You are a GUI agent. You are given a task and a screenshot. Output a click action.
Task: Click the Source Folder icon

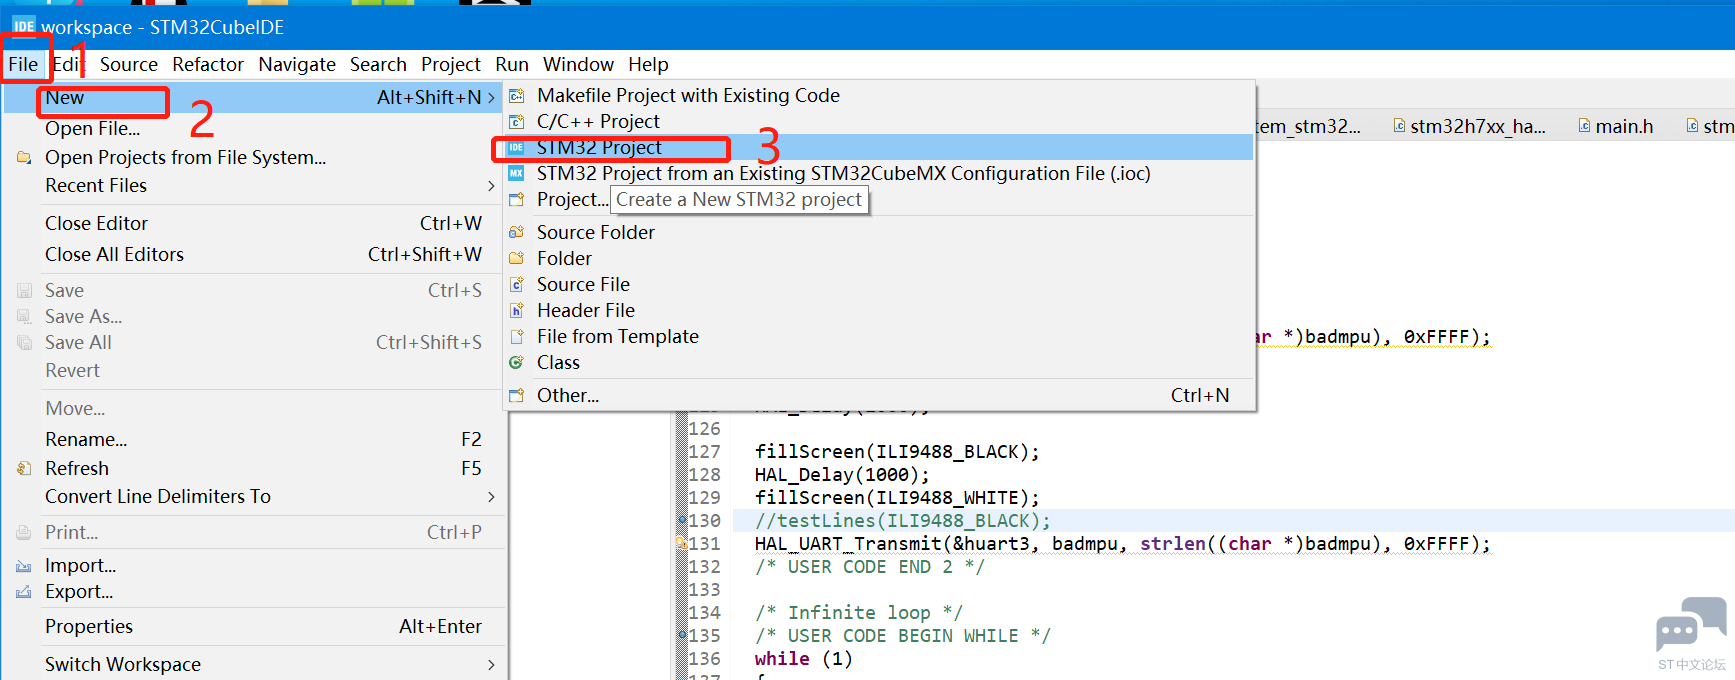click(x=516, y=232)
